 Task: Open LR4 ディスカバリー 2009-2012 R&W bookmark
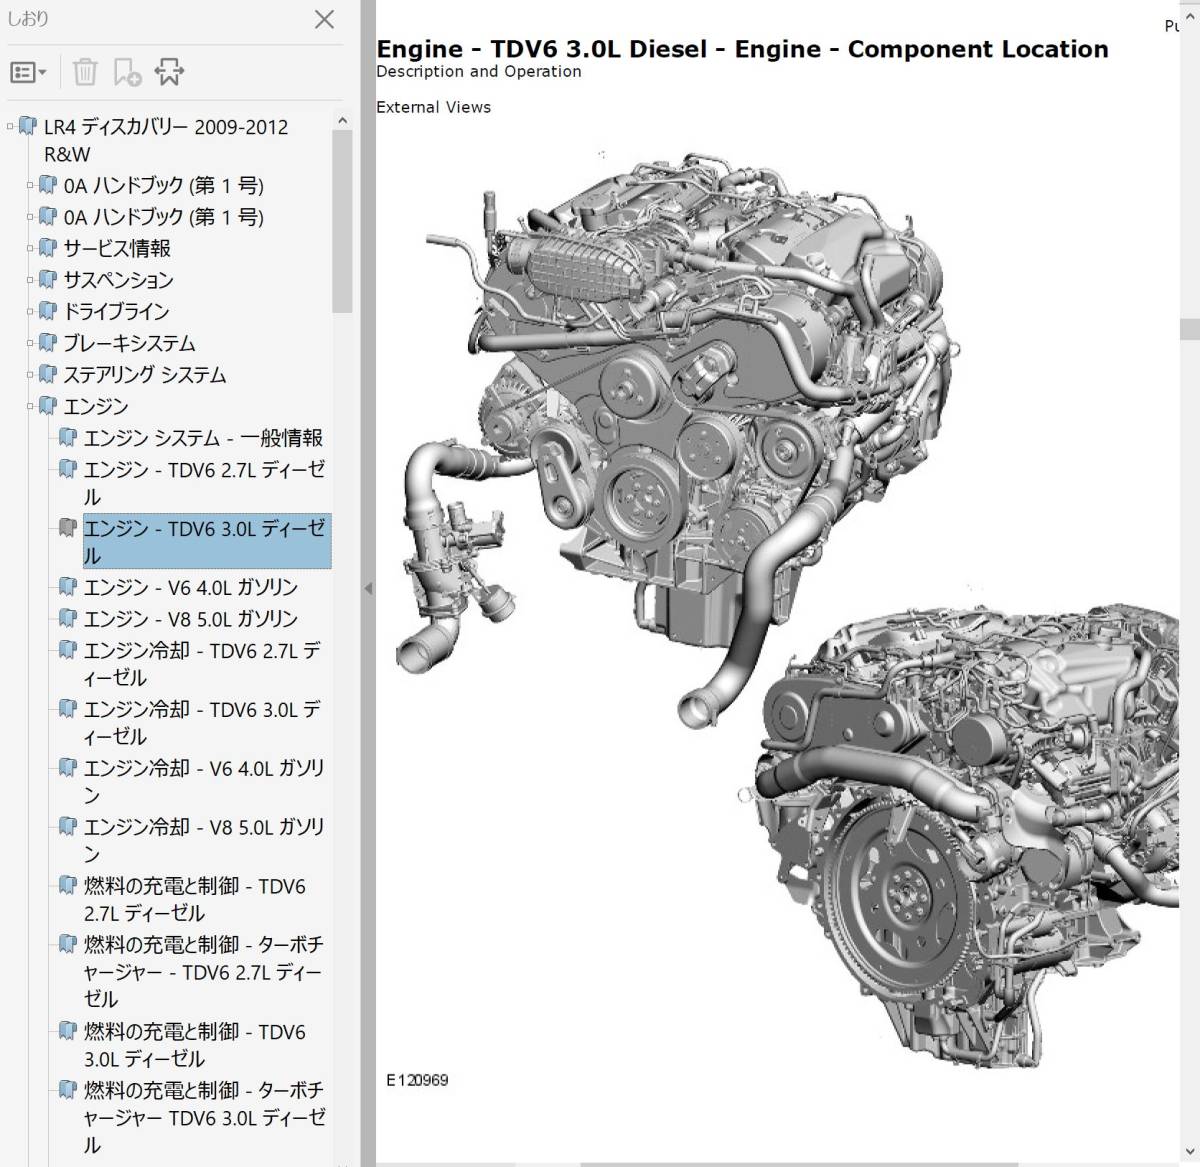[166, 141]
